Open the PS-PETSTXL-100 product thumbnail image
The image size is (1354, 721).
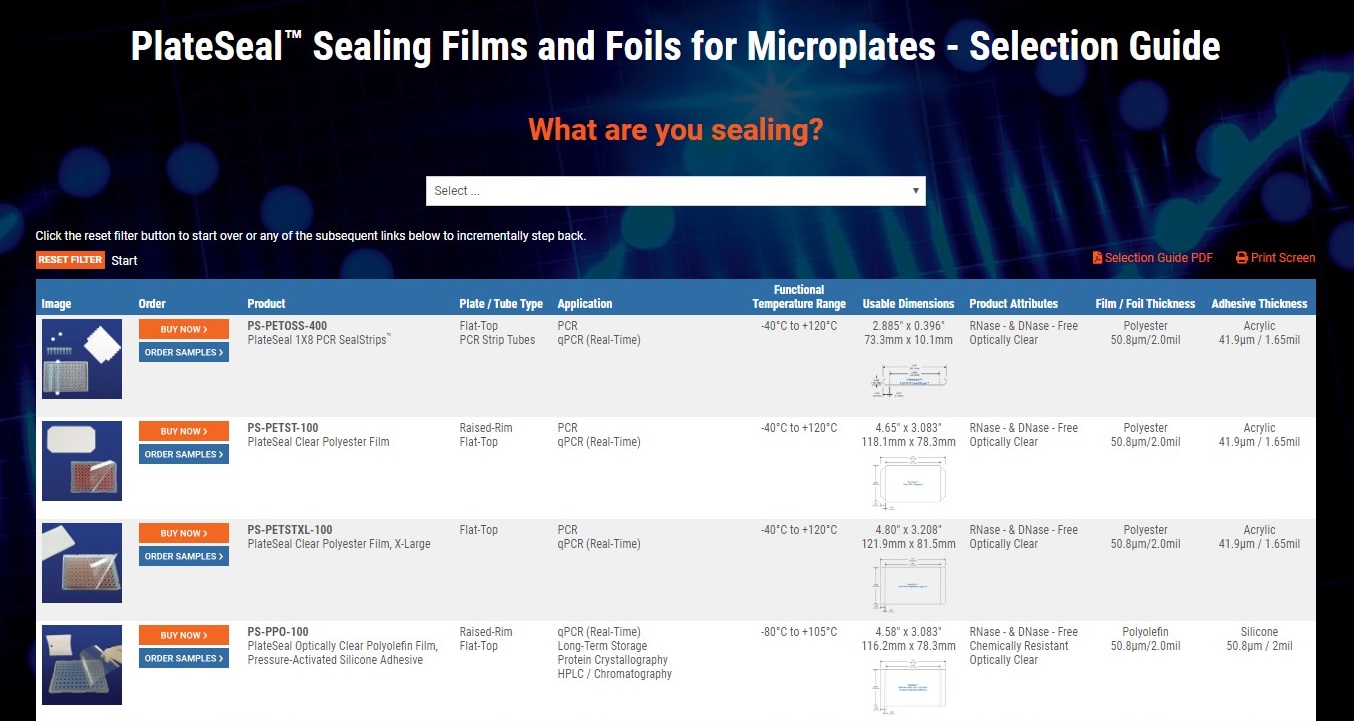coord(82,563)
